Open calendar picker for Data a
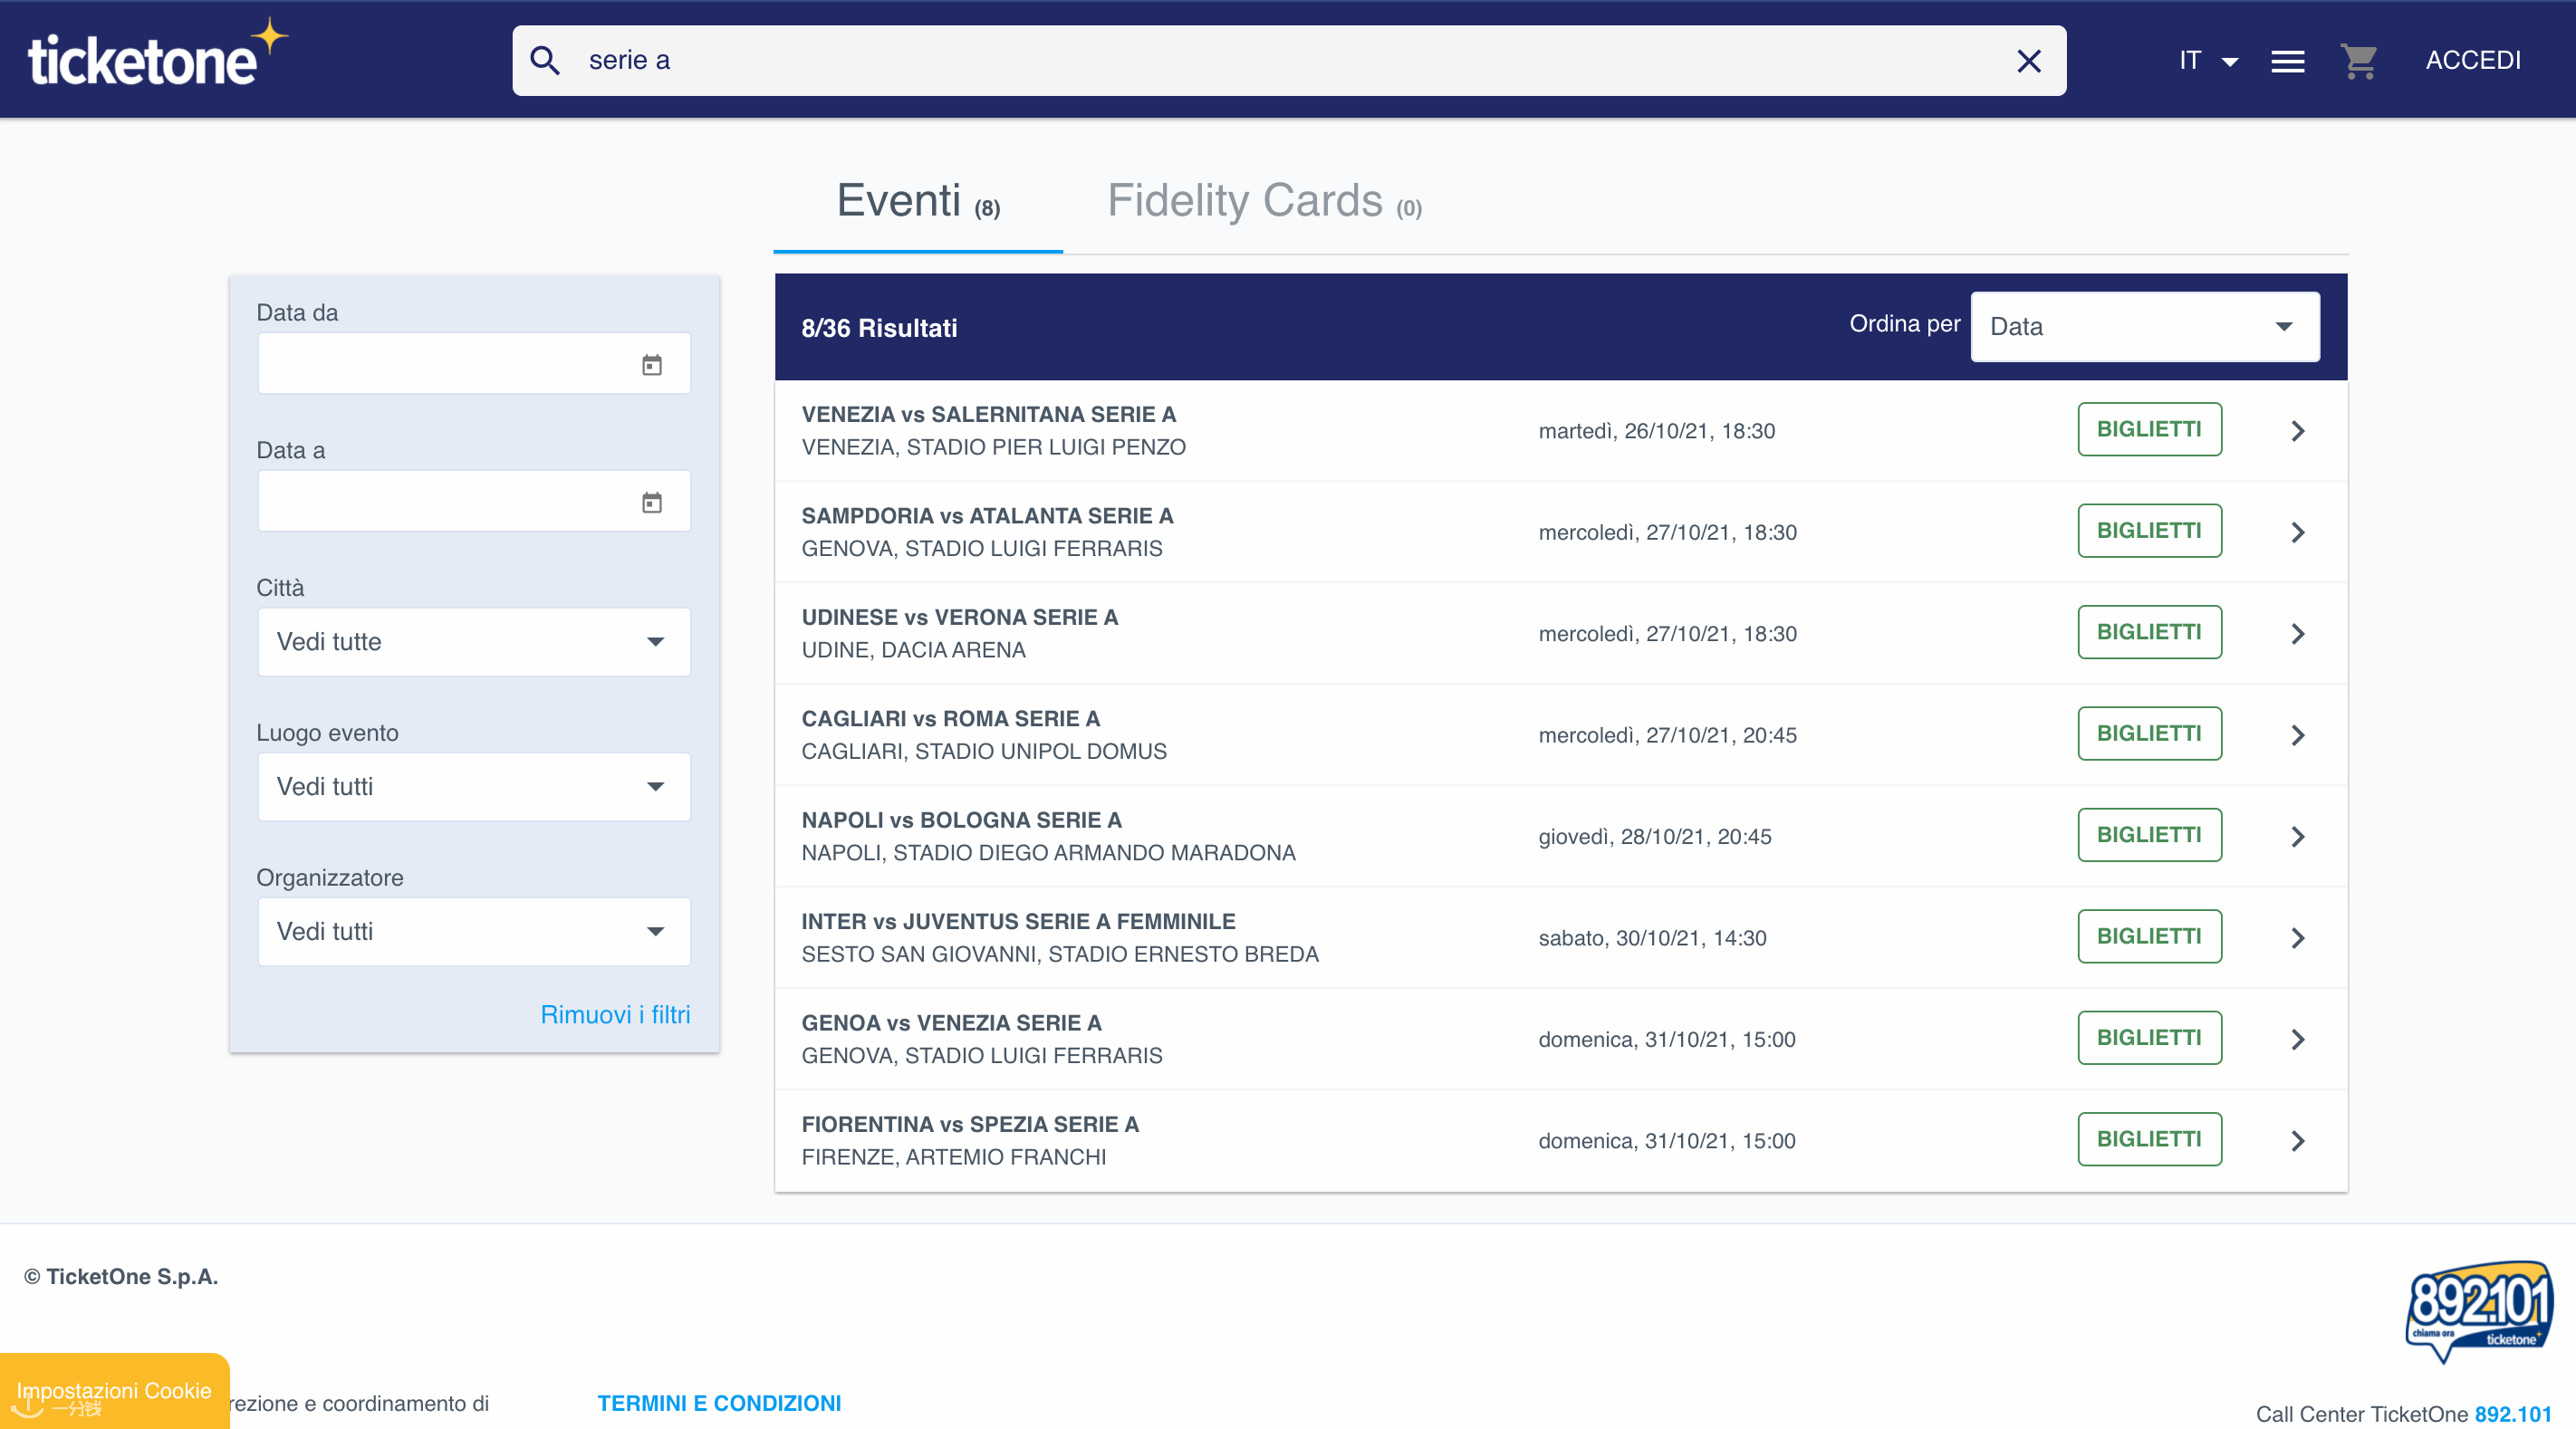The height and width of the screenshot is (1429, 2576). point(652,502)
